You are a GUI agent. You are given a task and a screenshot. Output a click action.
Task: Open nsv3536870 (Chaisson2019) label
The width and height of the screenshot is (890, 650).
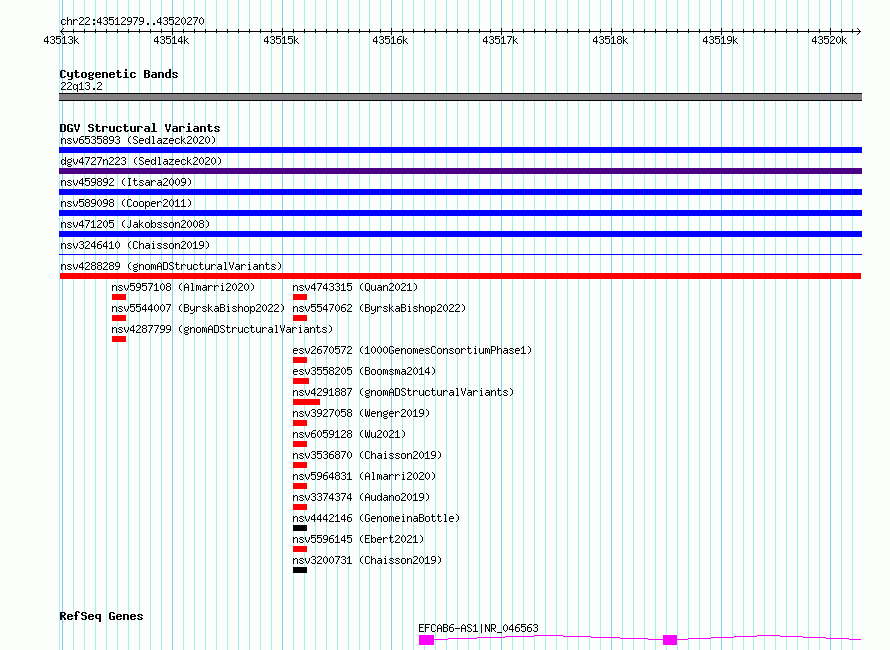(367, 455)
